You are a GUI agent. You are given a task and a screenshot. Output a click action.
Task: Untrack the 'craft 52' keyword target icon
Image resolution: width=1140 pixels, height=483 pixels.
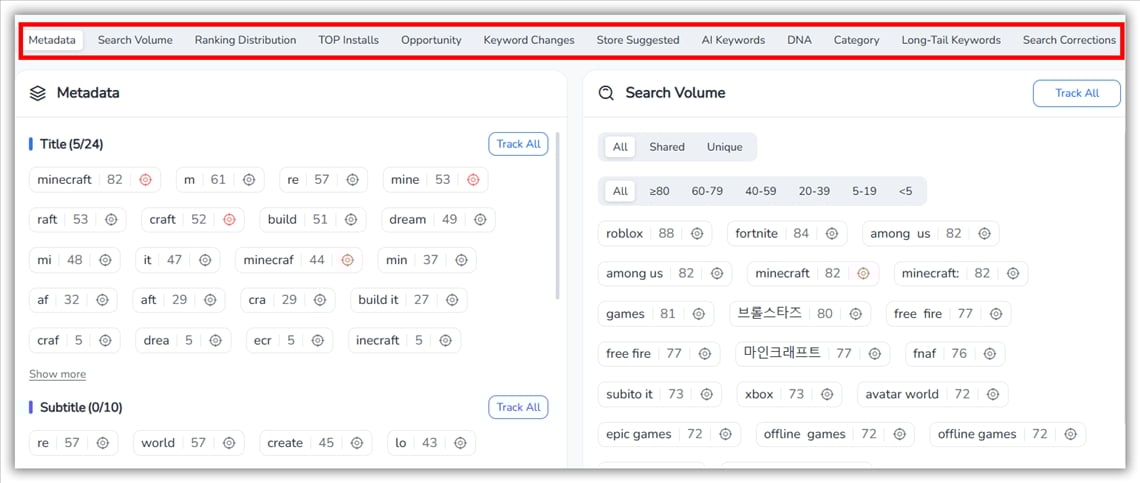(x=229, y=220)
